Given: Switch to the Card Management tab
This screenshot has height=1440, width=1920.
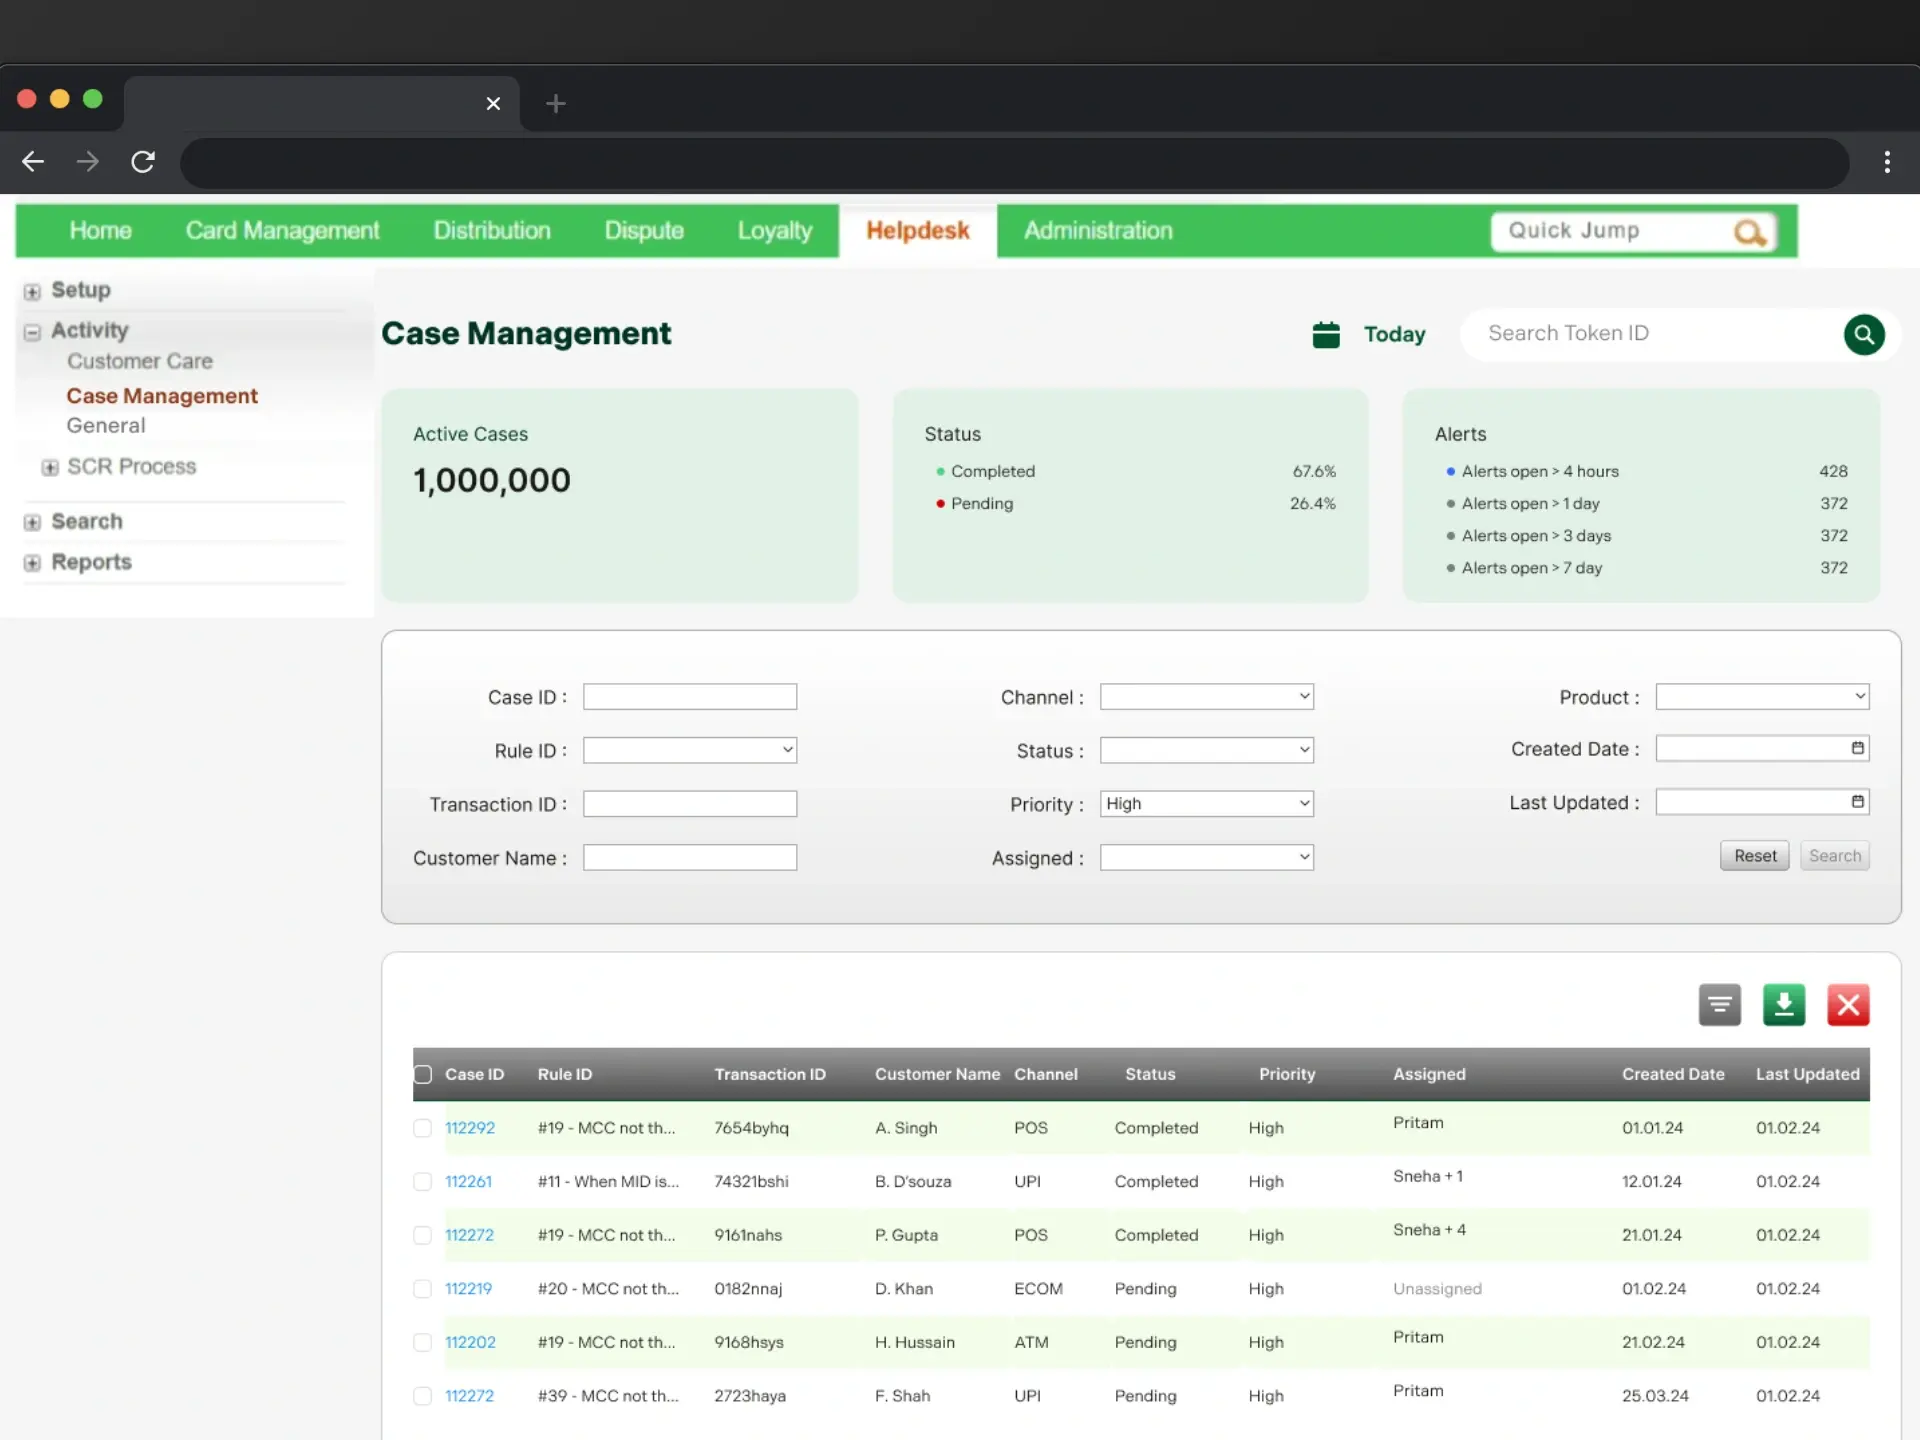Looking at the screenshot, I should [282, 231].
